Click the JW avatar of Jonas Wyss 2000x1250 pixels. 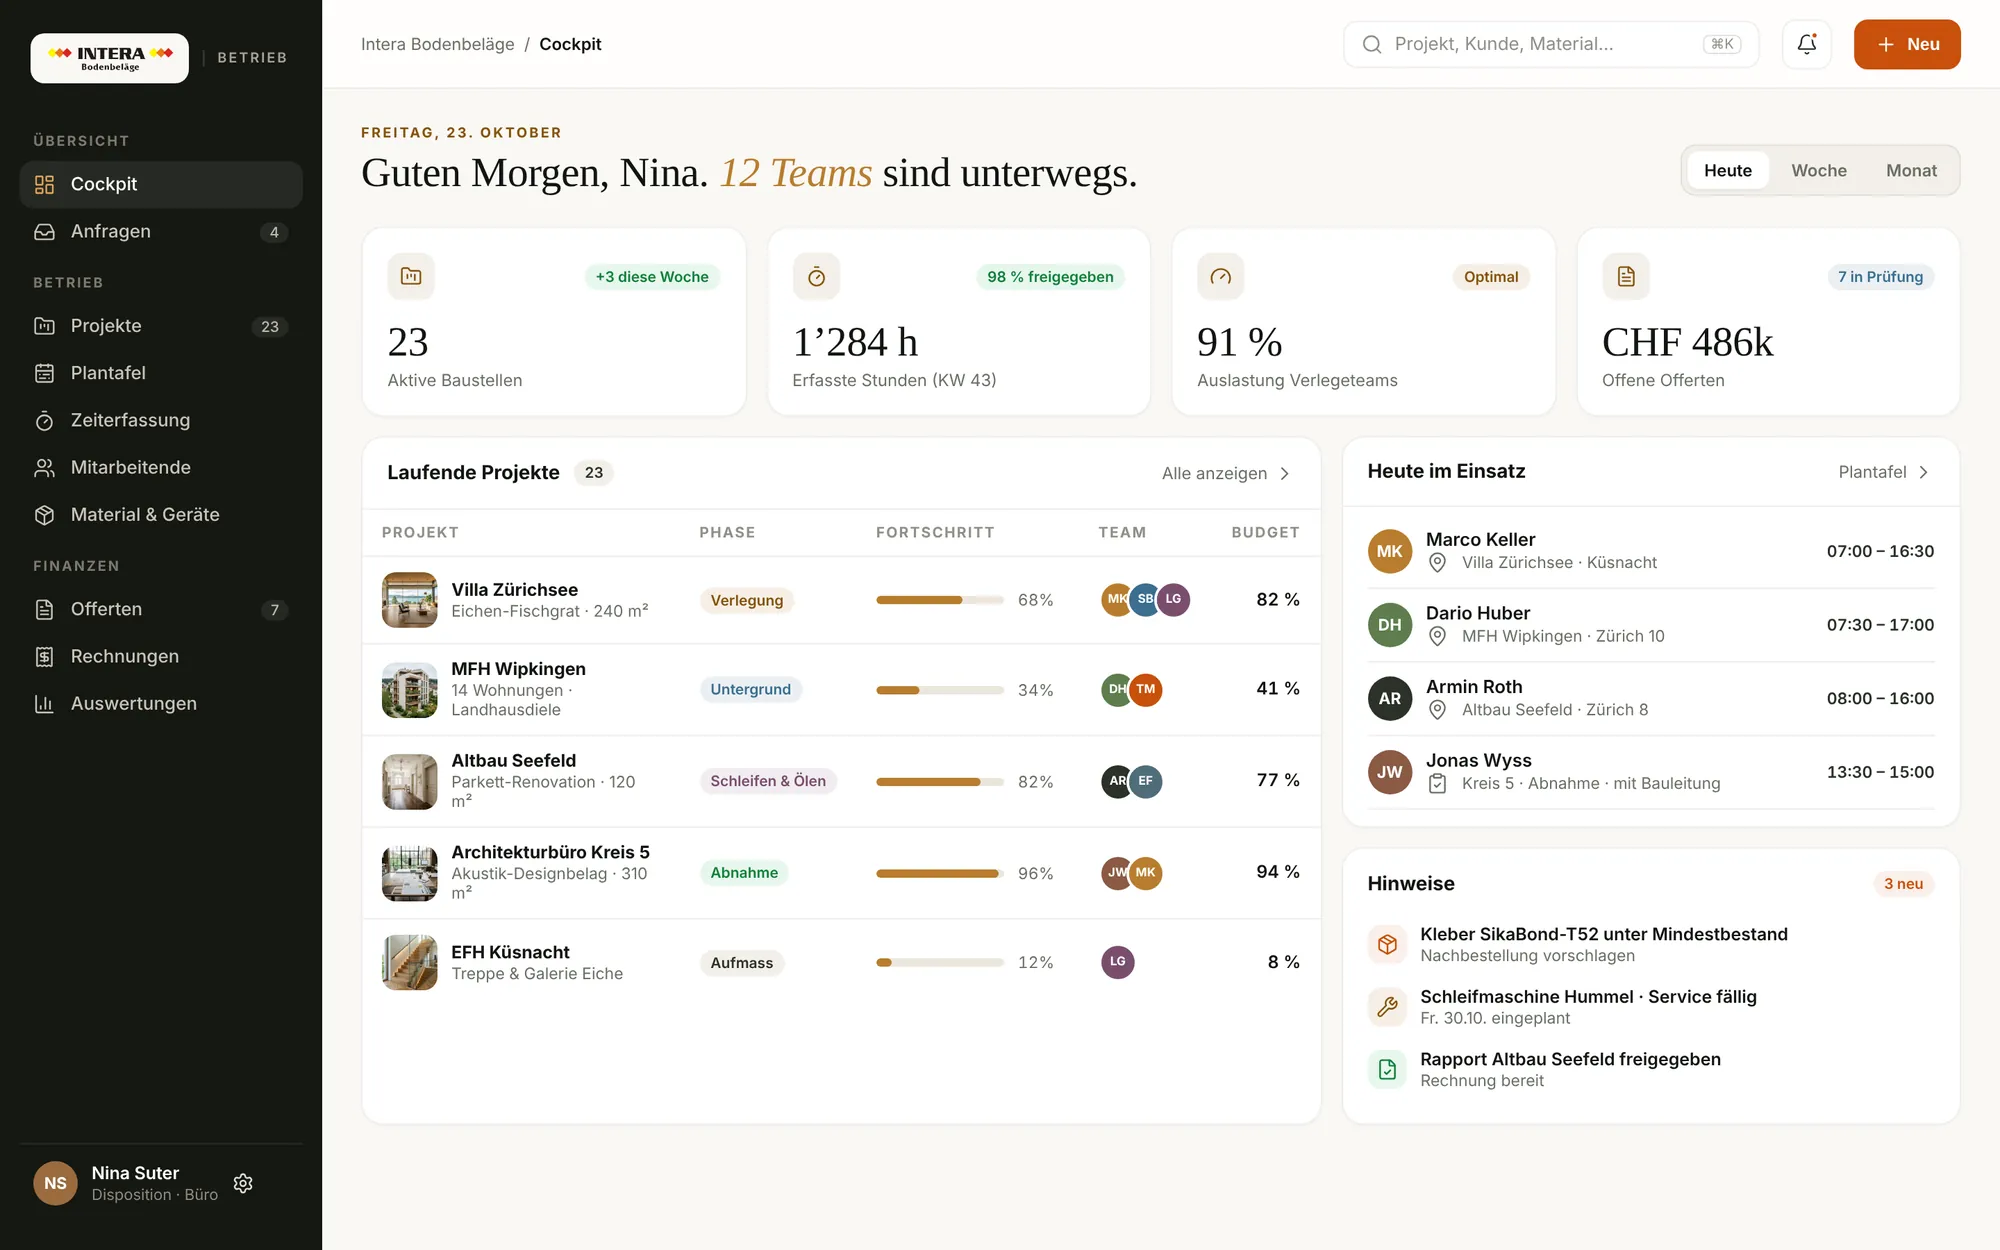(1390, 772)
